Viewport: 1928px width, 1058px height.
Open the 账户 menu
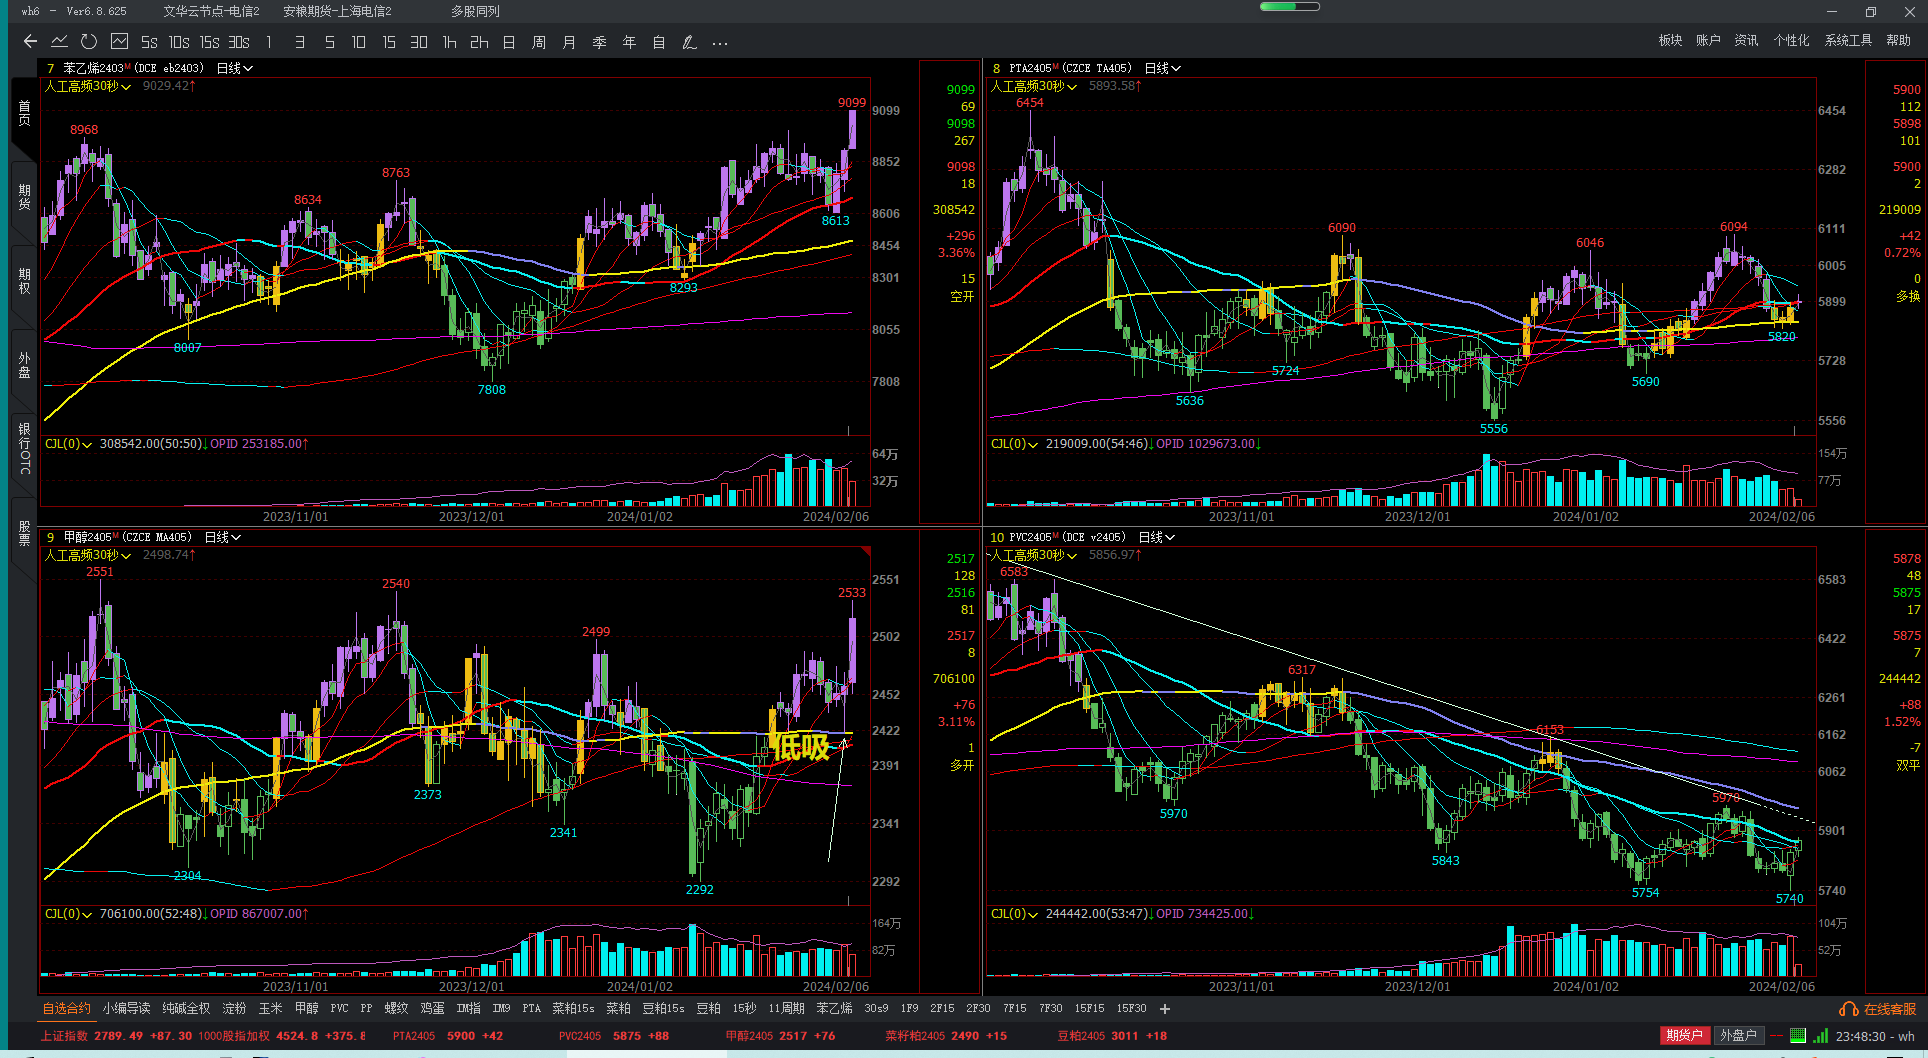point(1708,41)
